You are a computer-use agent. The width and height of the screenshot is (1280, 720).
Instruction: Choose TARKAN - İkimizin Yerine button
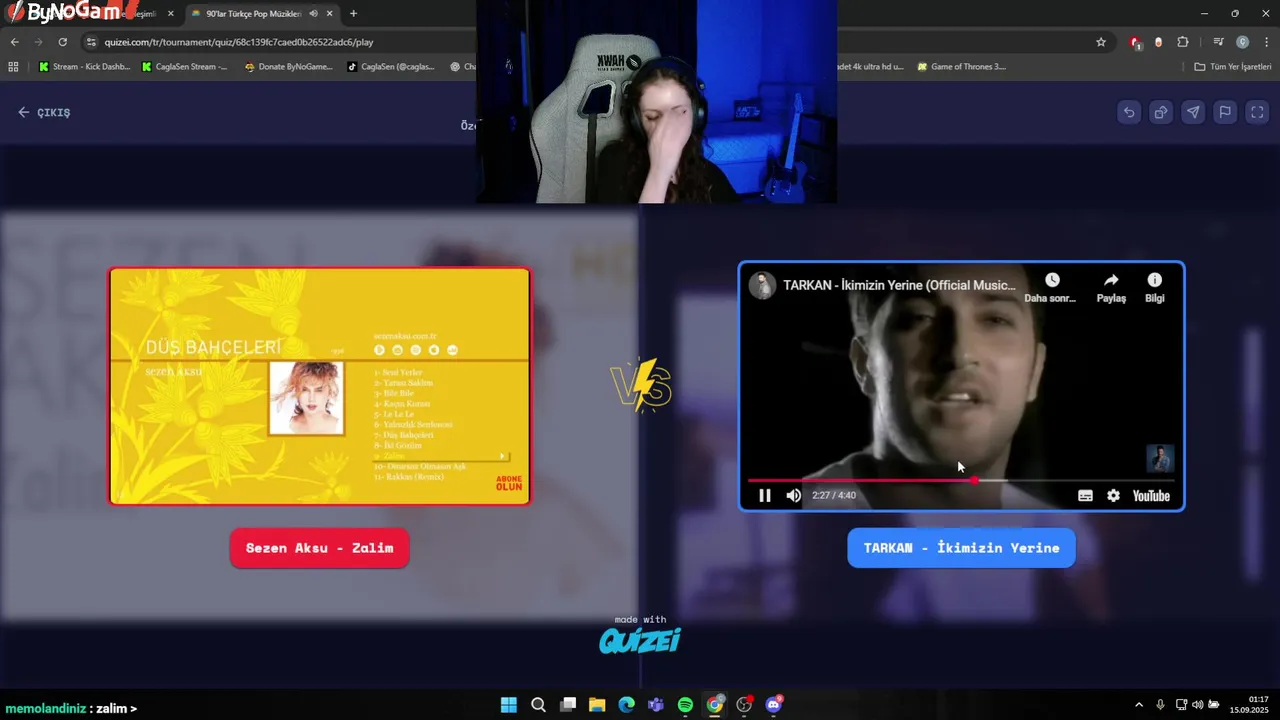click(x=961, y=548)
